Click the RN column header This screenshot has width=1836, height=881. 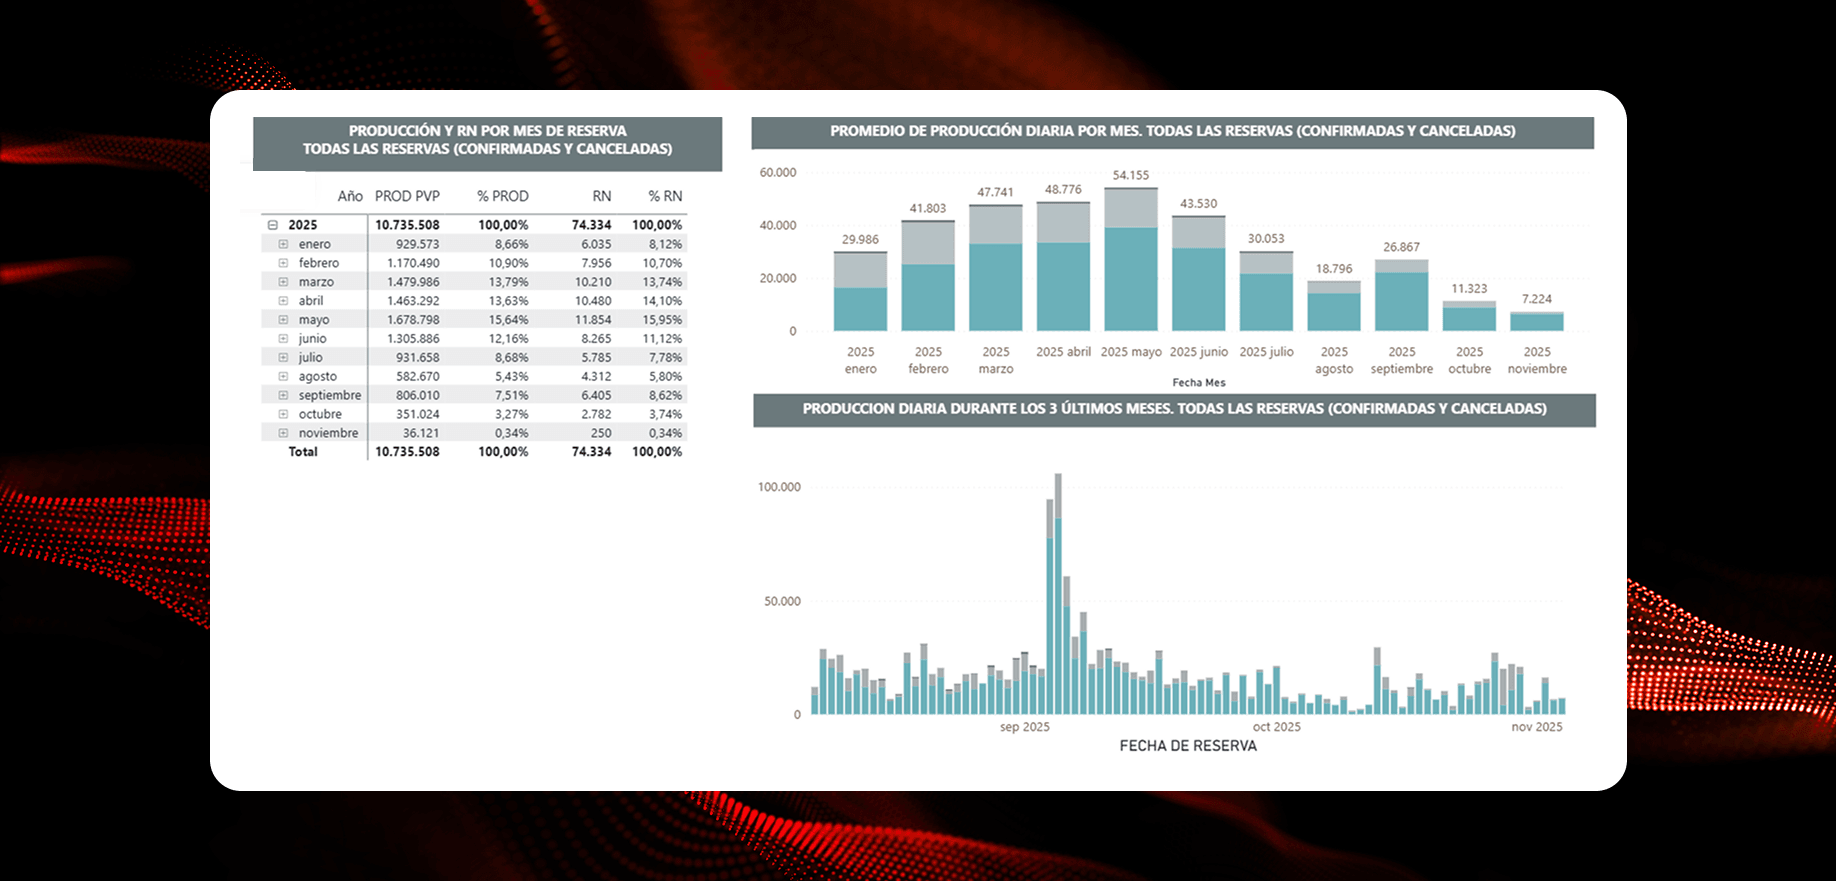pyautogui.click(x=601, y=196)
